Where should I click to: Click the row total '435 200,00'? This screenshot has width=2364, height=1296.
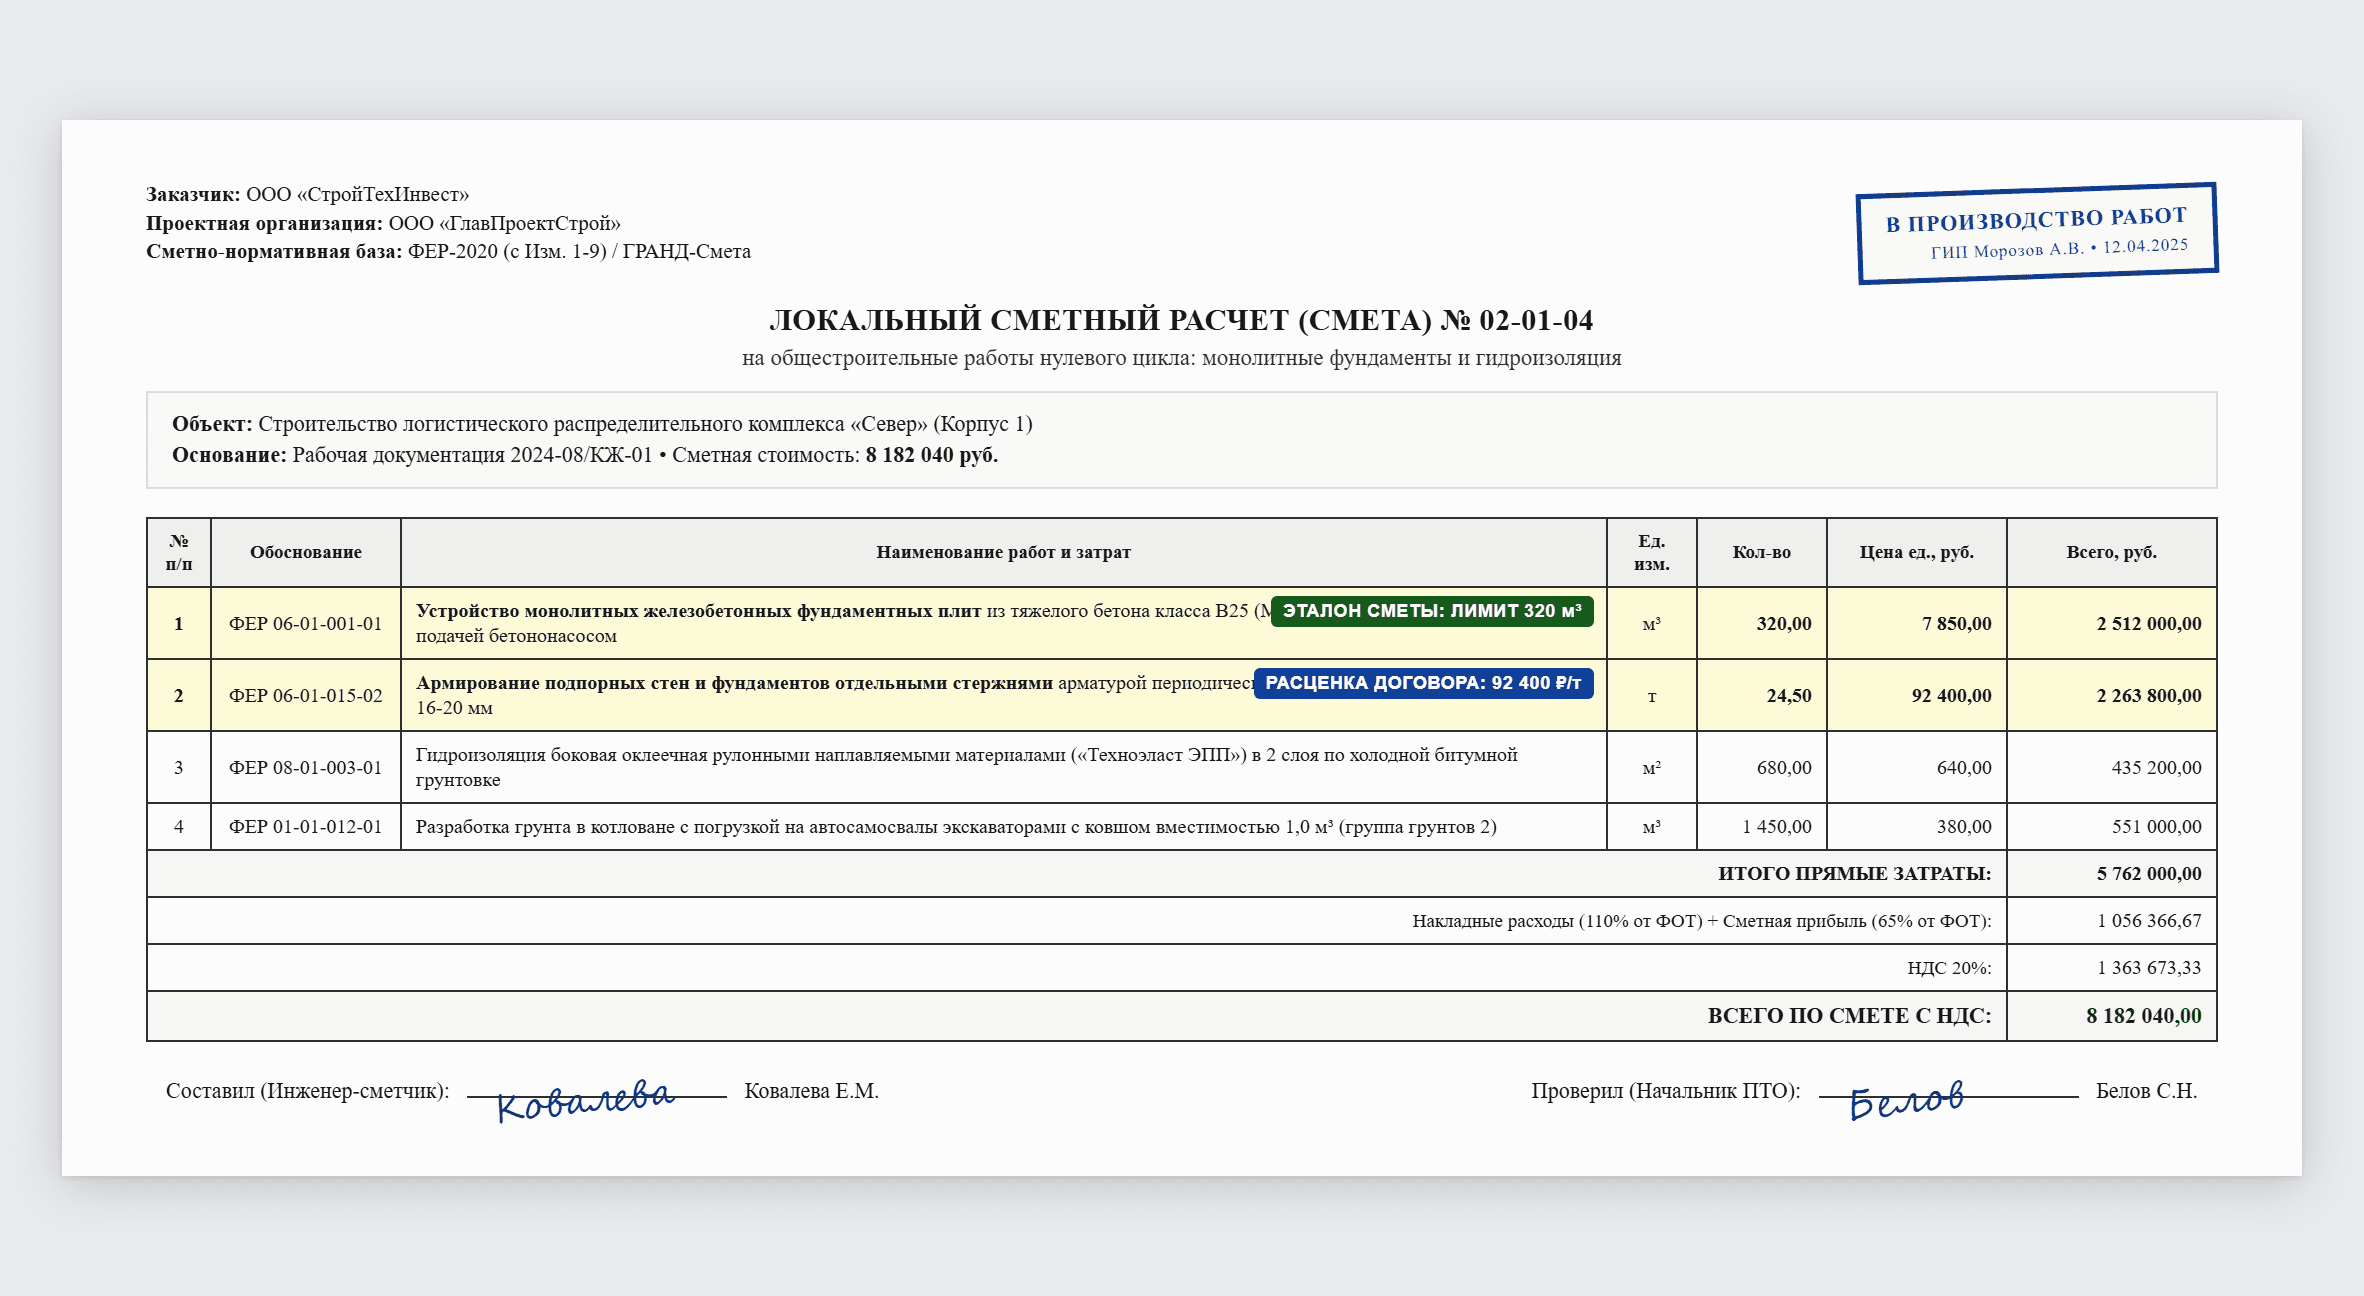click(x=2156, y=767)
